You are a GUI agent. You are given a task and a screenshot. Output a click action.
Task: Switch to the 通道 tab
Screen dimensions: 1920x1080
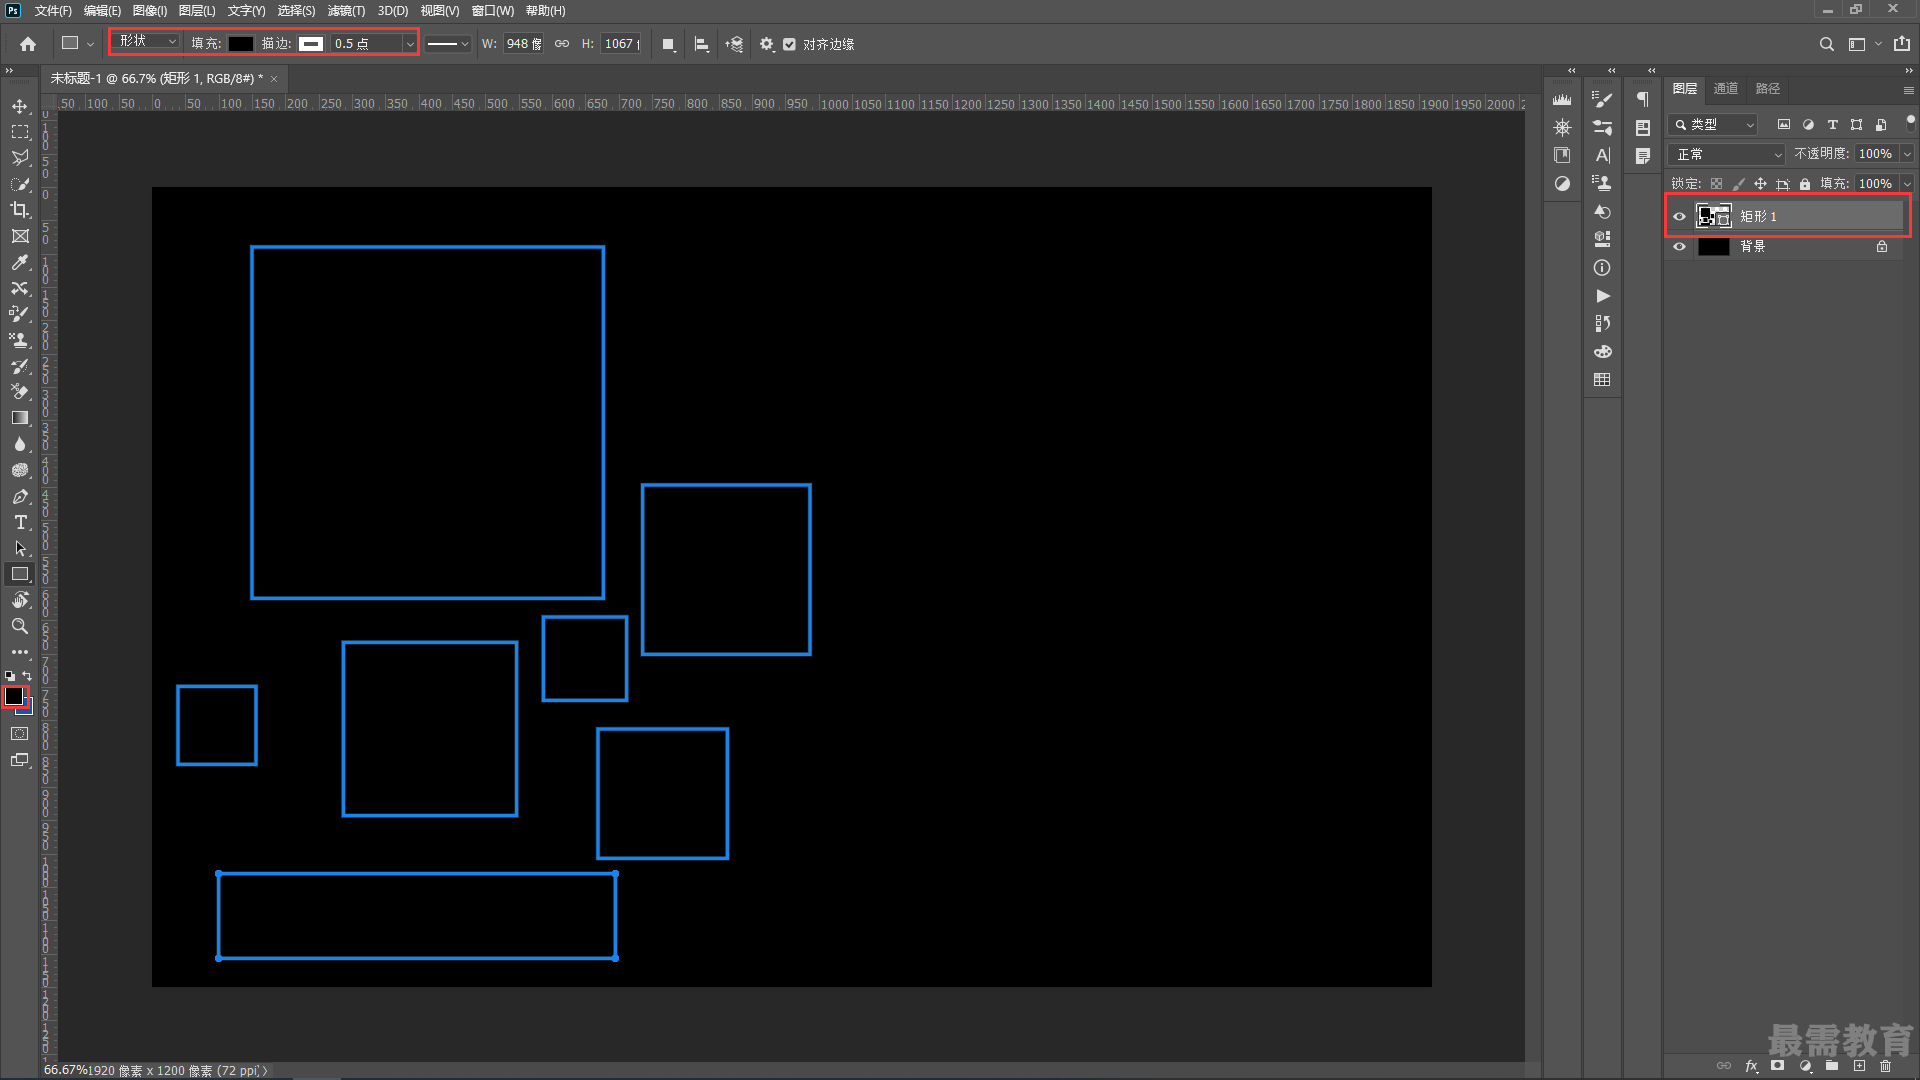pos(1726,89)
